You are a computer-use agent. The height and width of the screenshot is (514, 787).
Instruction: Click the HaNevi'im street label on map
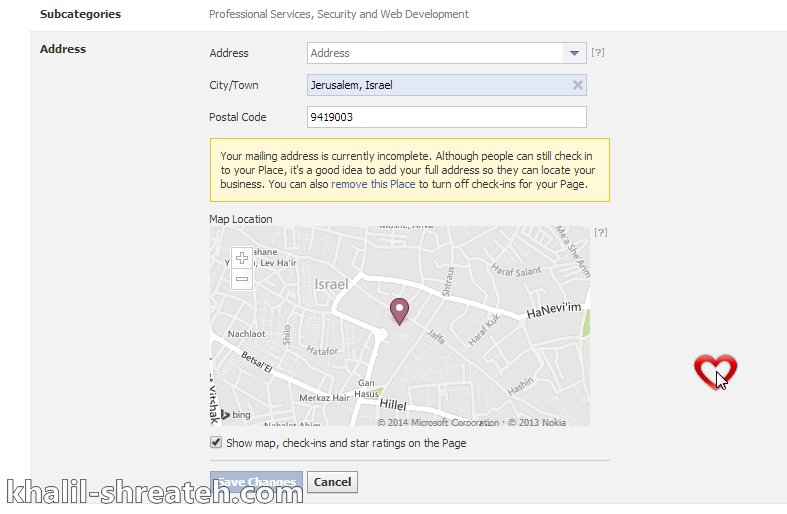click(552, 312)
